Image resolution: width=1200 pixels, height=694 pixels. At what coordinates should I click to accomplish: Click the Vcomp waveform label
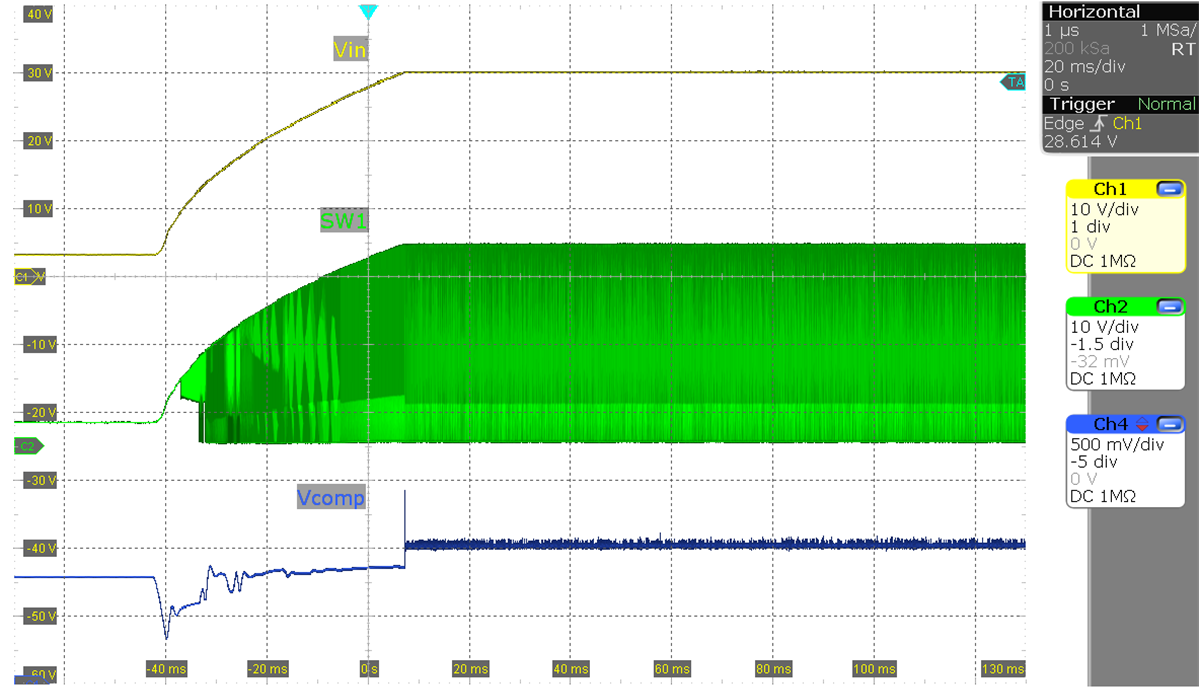(331, 497)
